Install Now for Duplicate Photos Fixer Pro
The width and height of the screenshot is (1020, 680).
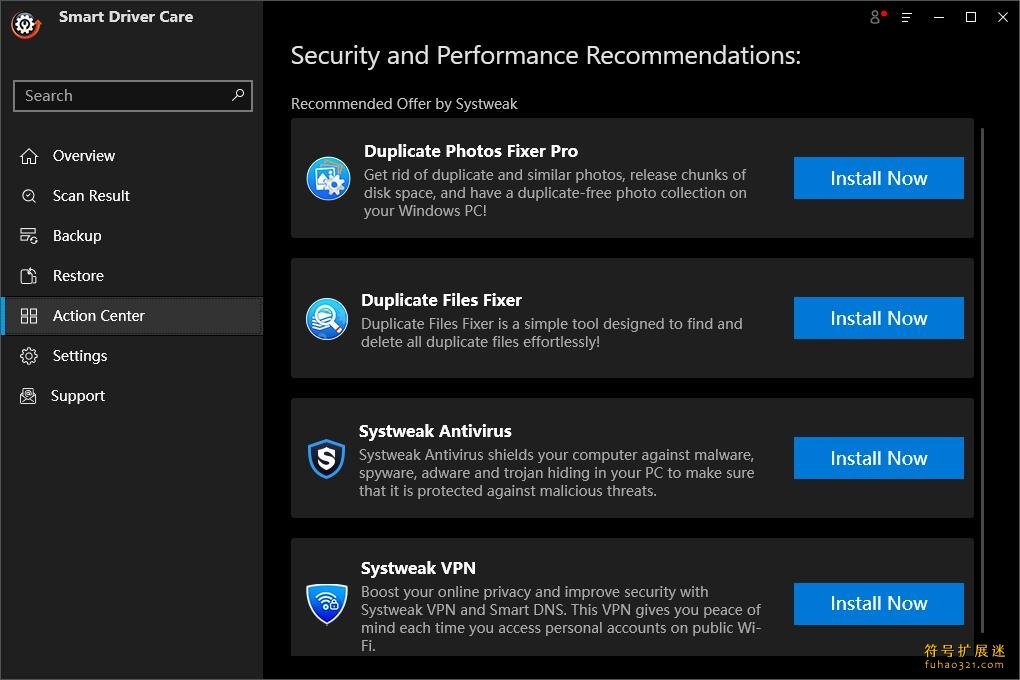pyautogui.click(x=878, y=178)
